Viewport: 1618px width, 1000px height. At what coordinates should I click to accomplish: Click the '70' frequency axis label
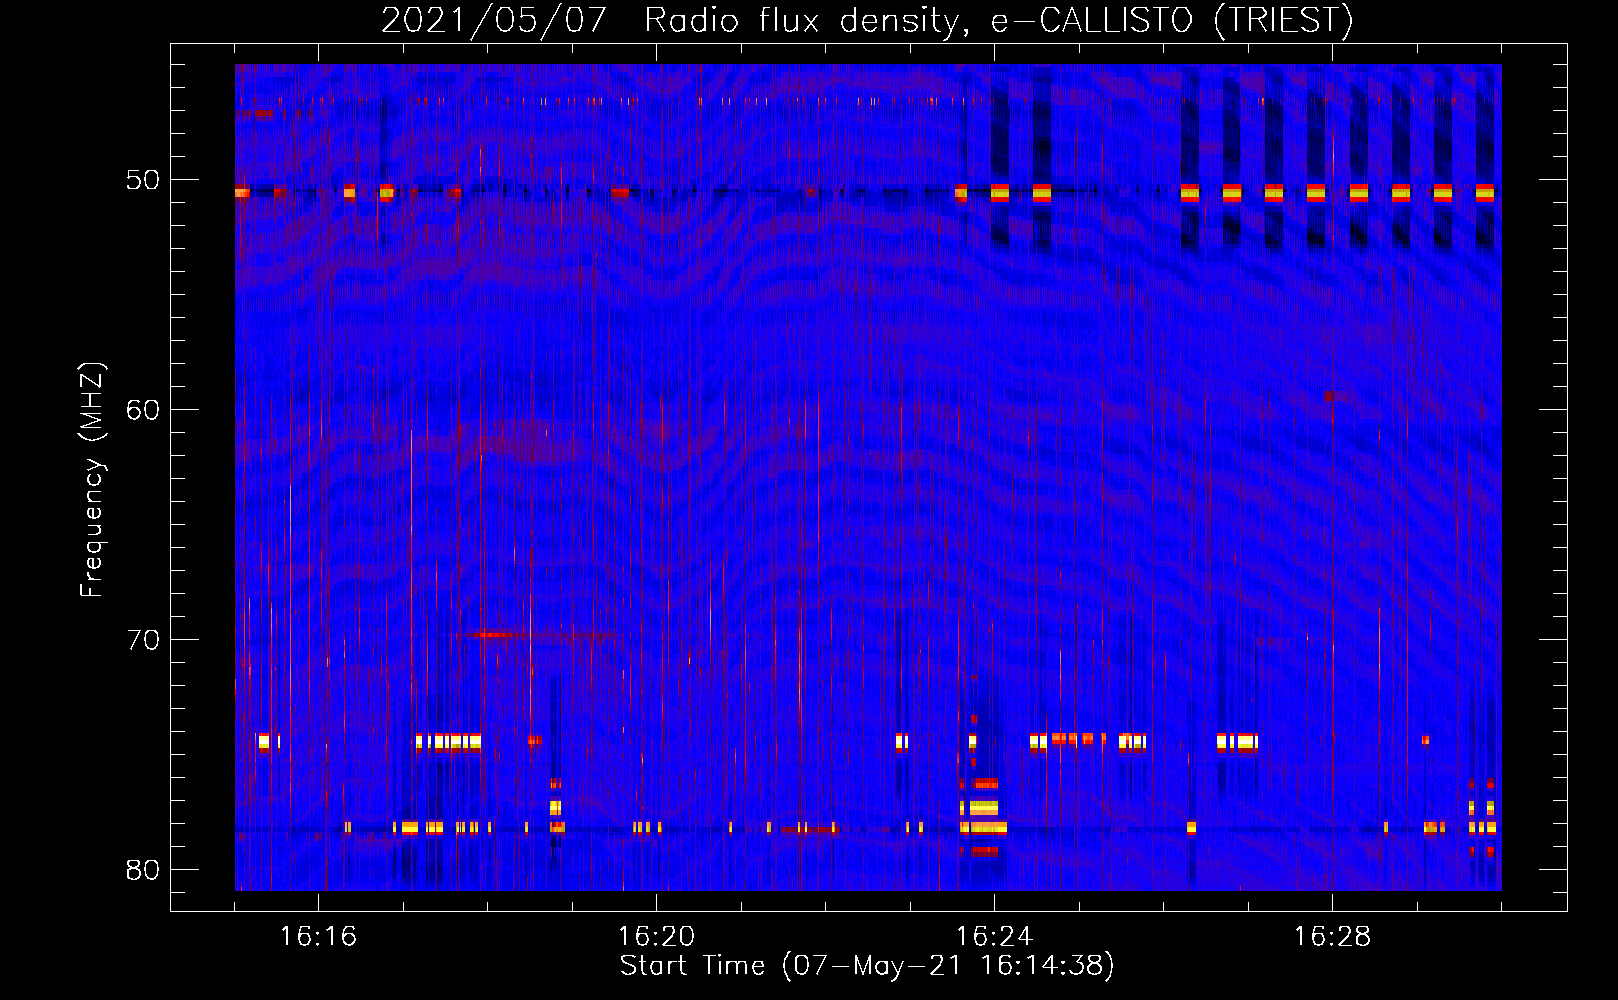[143, 641]
